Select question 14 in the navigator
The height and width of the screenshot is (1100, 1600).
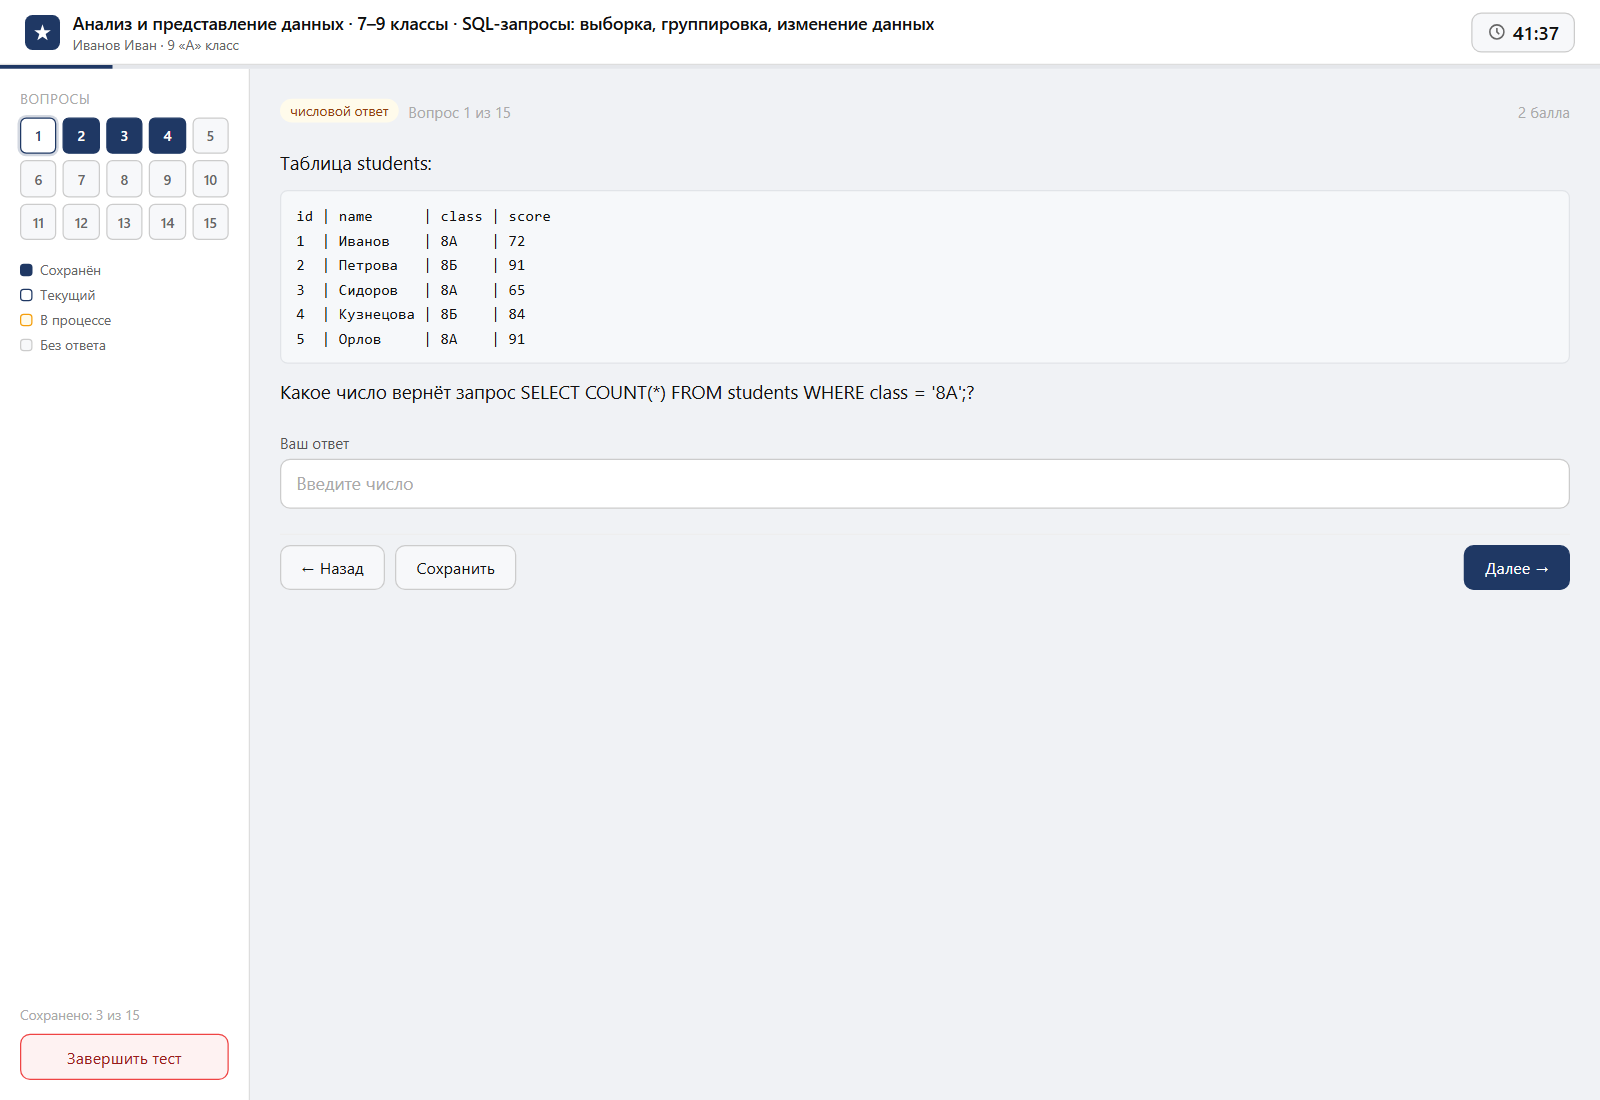(167, 223)
